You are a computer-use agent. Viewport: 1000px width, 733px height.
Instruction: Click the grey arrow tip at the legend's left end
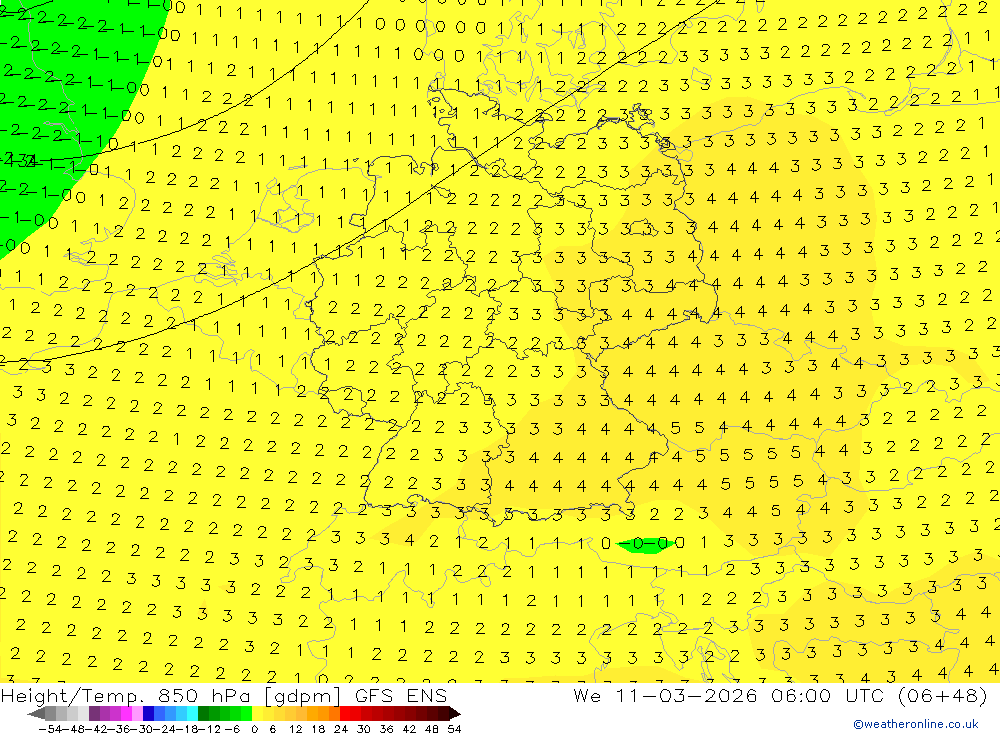coord(36,713)
